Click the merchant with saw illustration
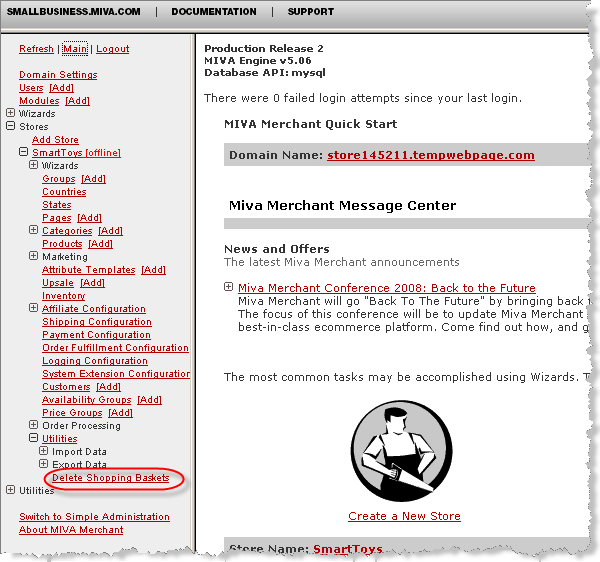 401,451
